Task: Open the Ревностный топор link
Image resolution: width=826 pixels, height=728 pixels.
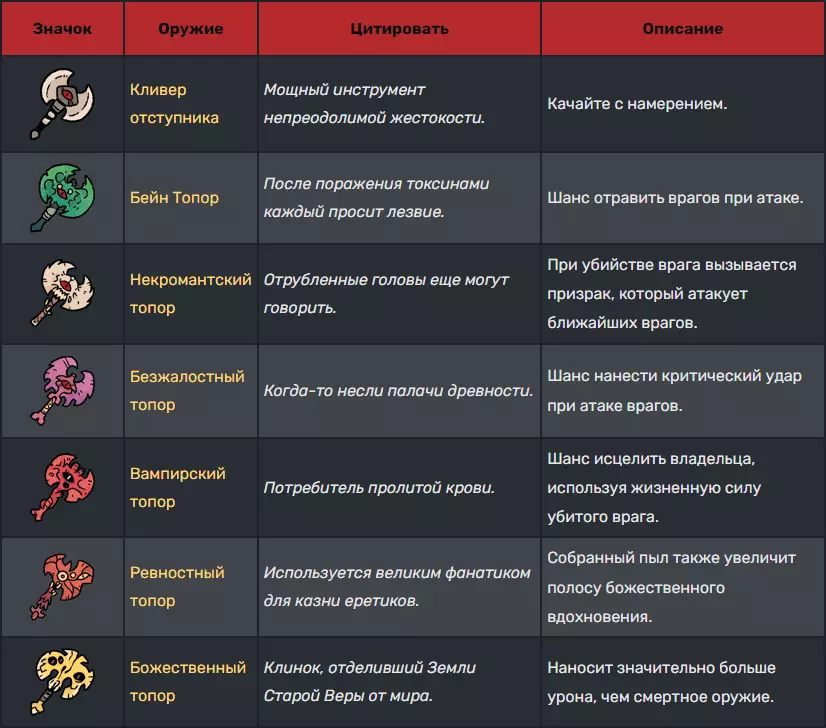Action: (x=177, y=587)
